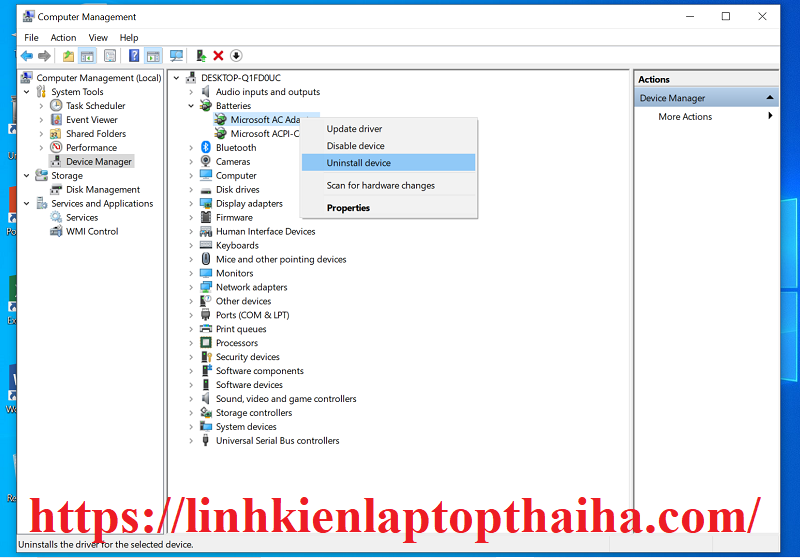Click the Back arrow toolbar icon
The height and width of the screenshot is (558, 800).
tap(26, 56)
